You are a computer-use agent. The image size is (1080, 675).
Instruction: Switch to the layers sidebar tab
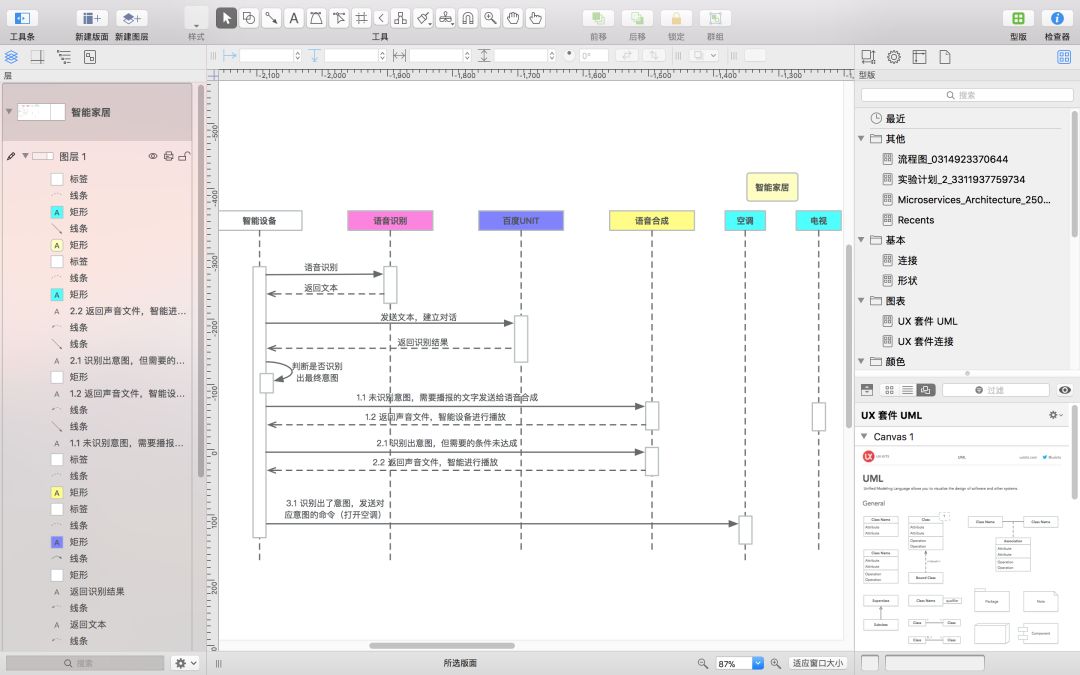(x=12, y=57)
